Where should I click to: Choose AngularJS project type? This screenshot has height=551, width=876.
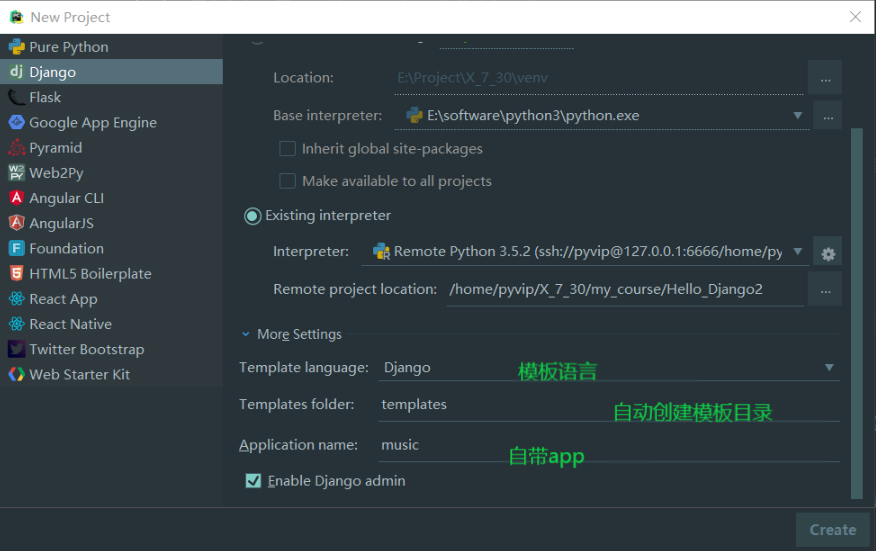(x=112, y=223)
